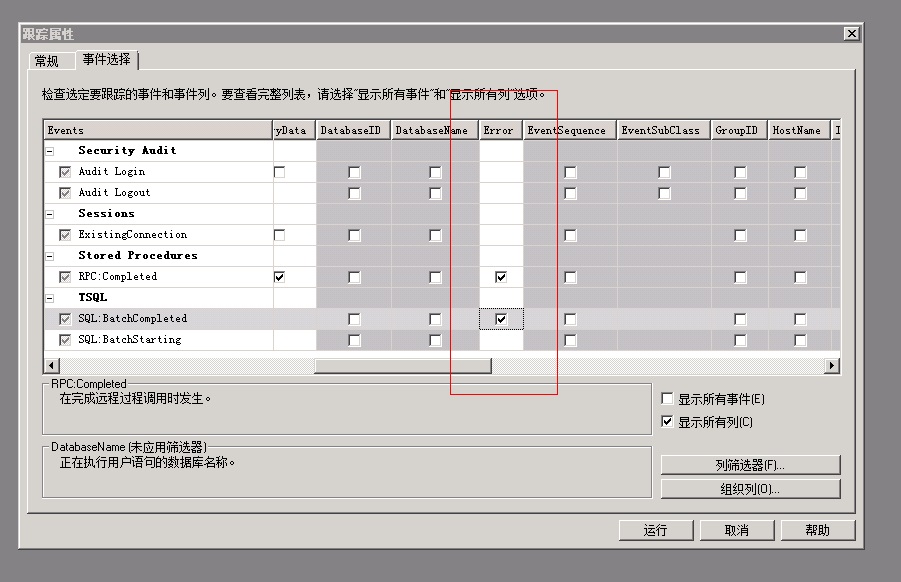Click the 帮助 button
Screen dimensions: 901x582
click(818, 530)
